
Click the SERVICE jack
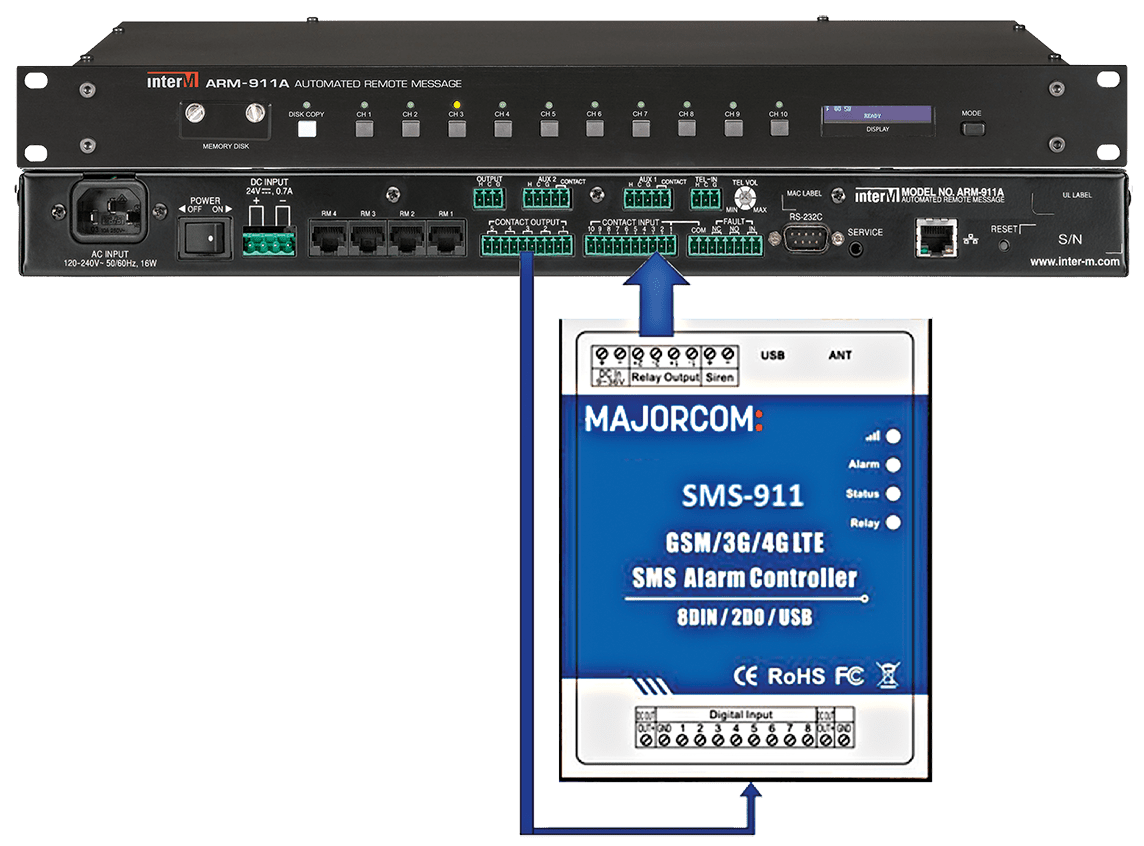856,246
